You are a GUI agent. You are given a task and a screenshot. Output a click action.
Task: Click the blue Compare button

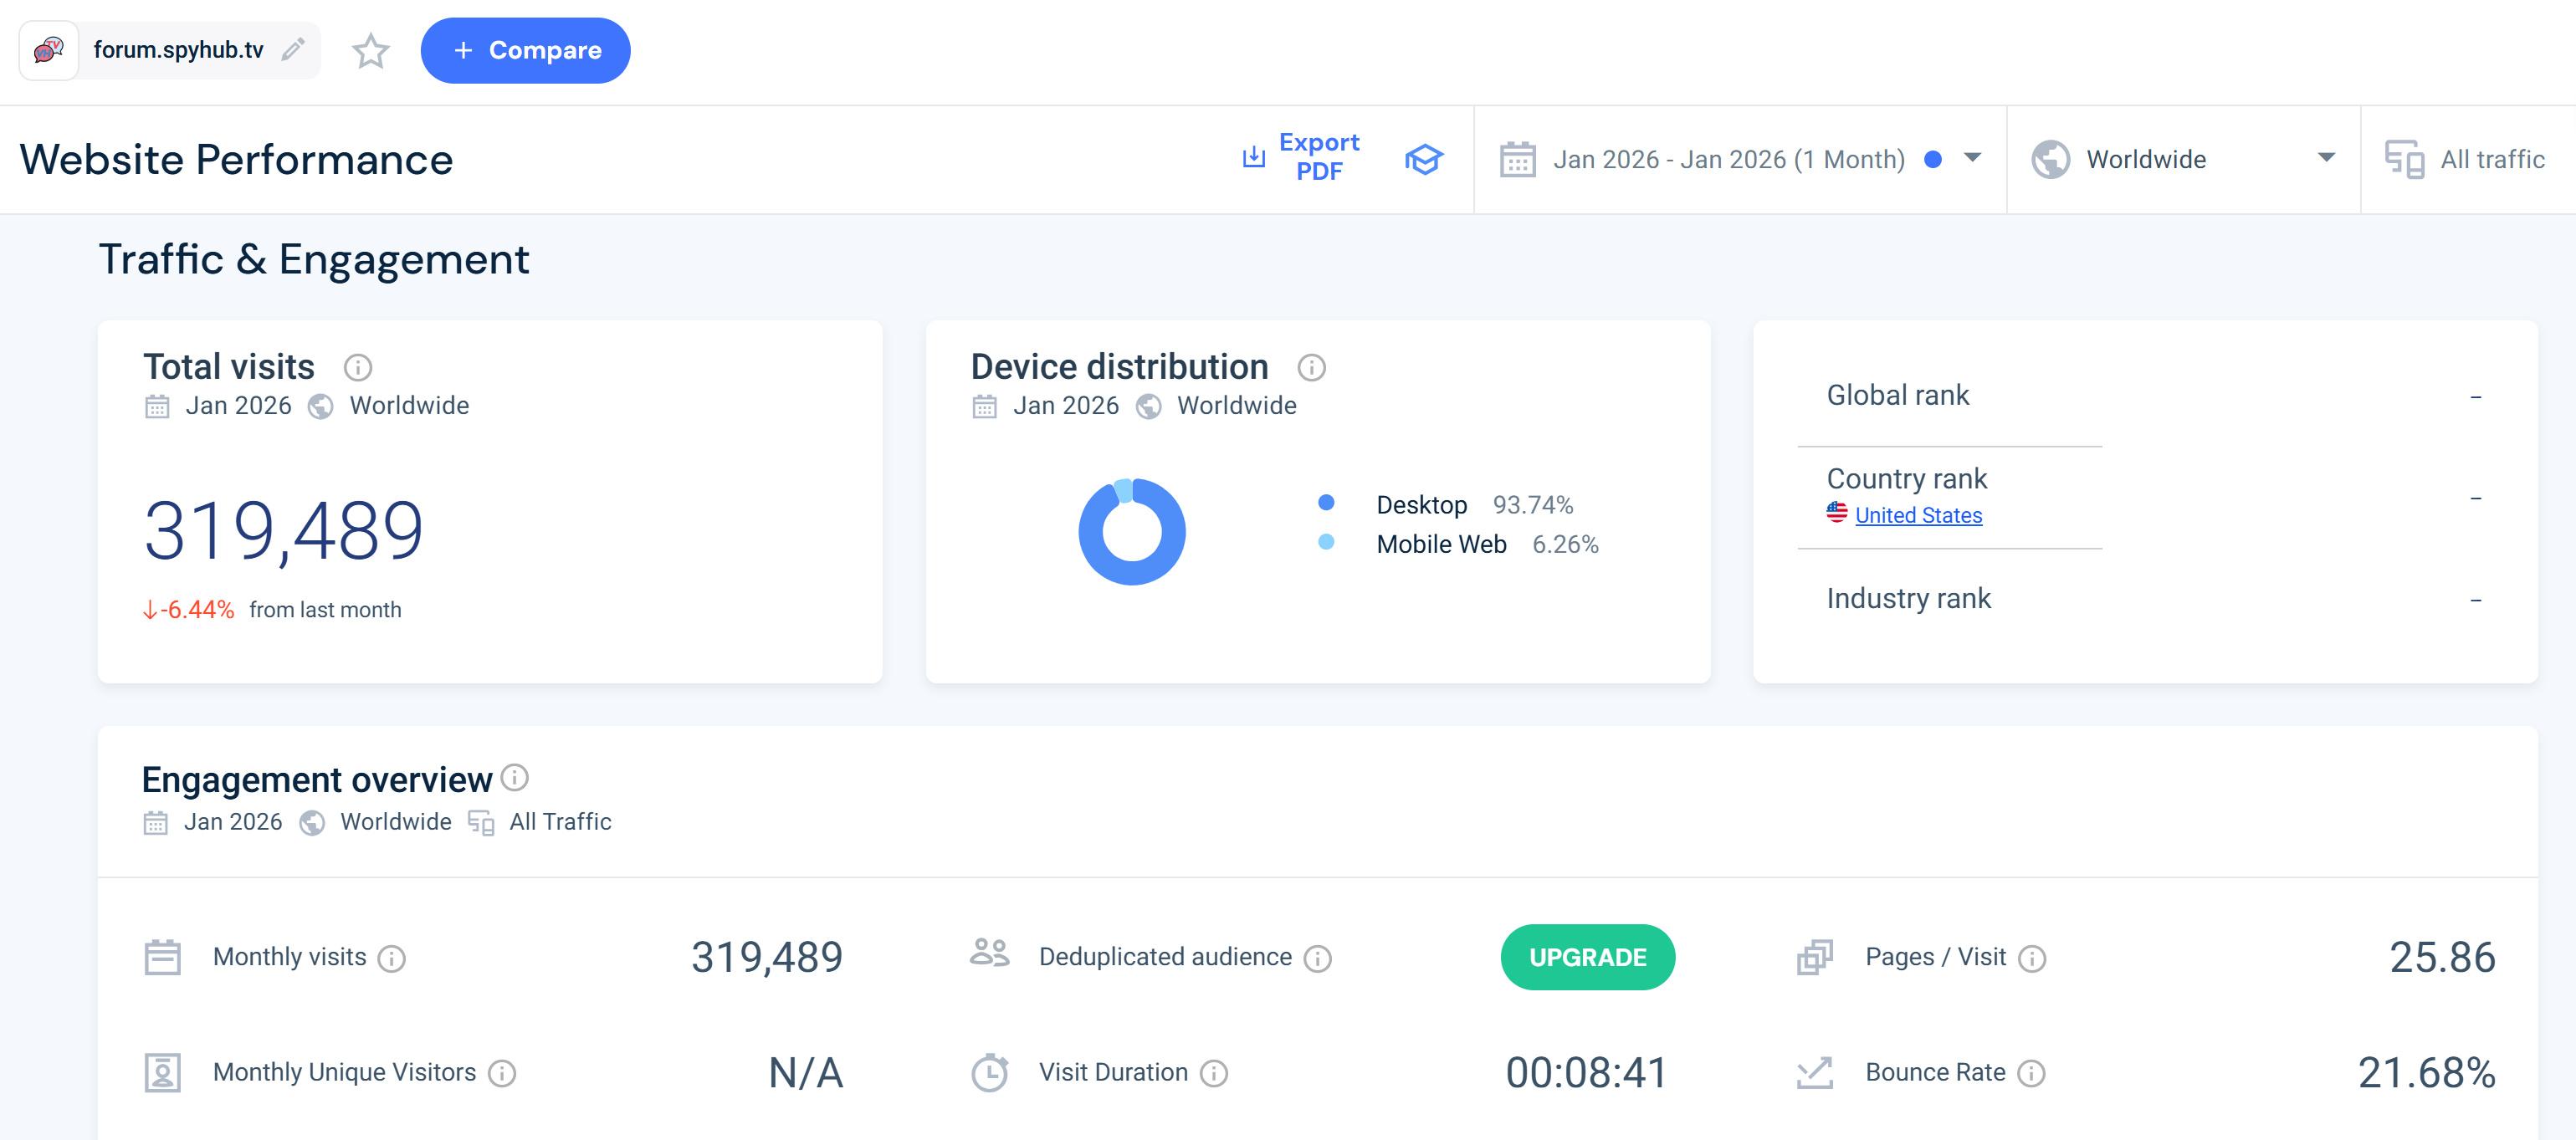tap(525, 51)
